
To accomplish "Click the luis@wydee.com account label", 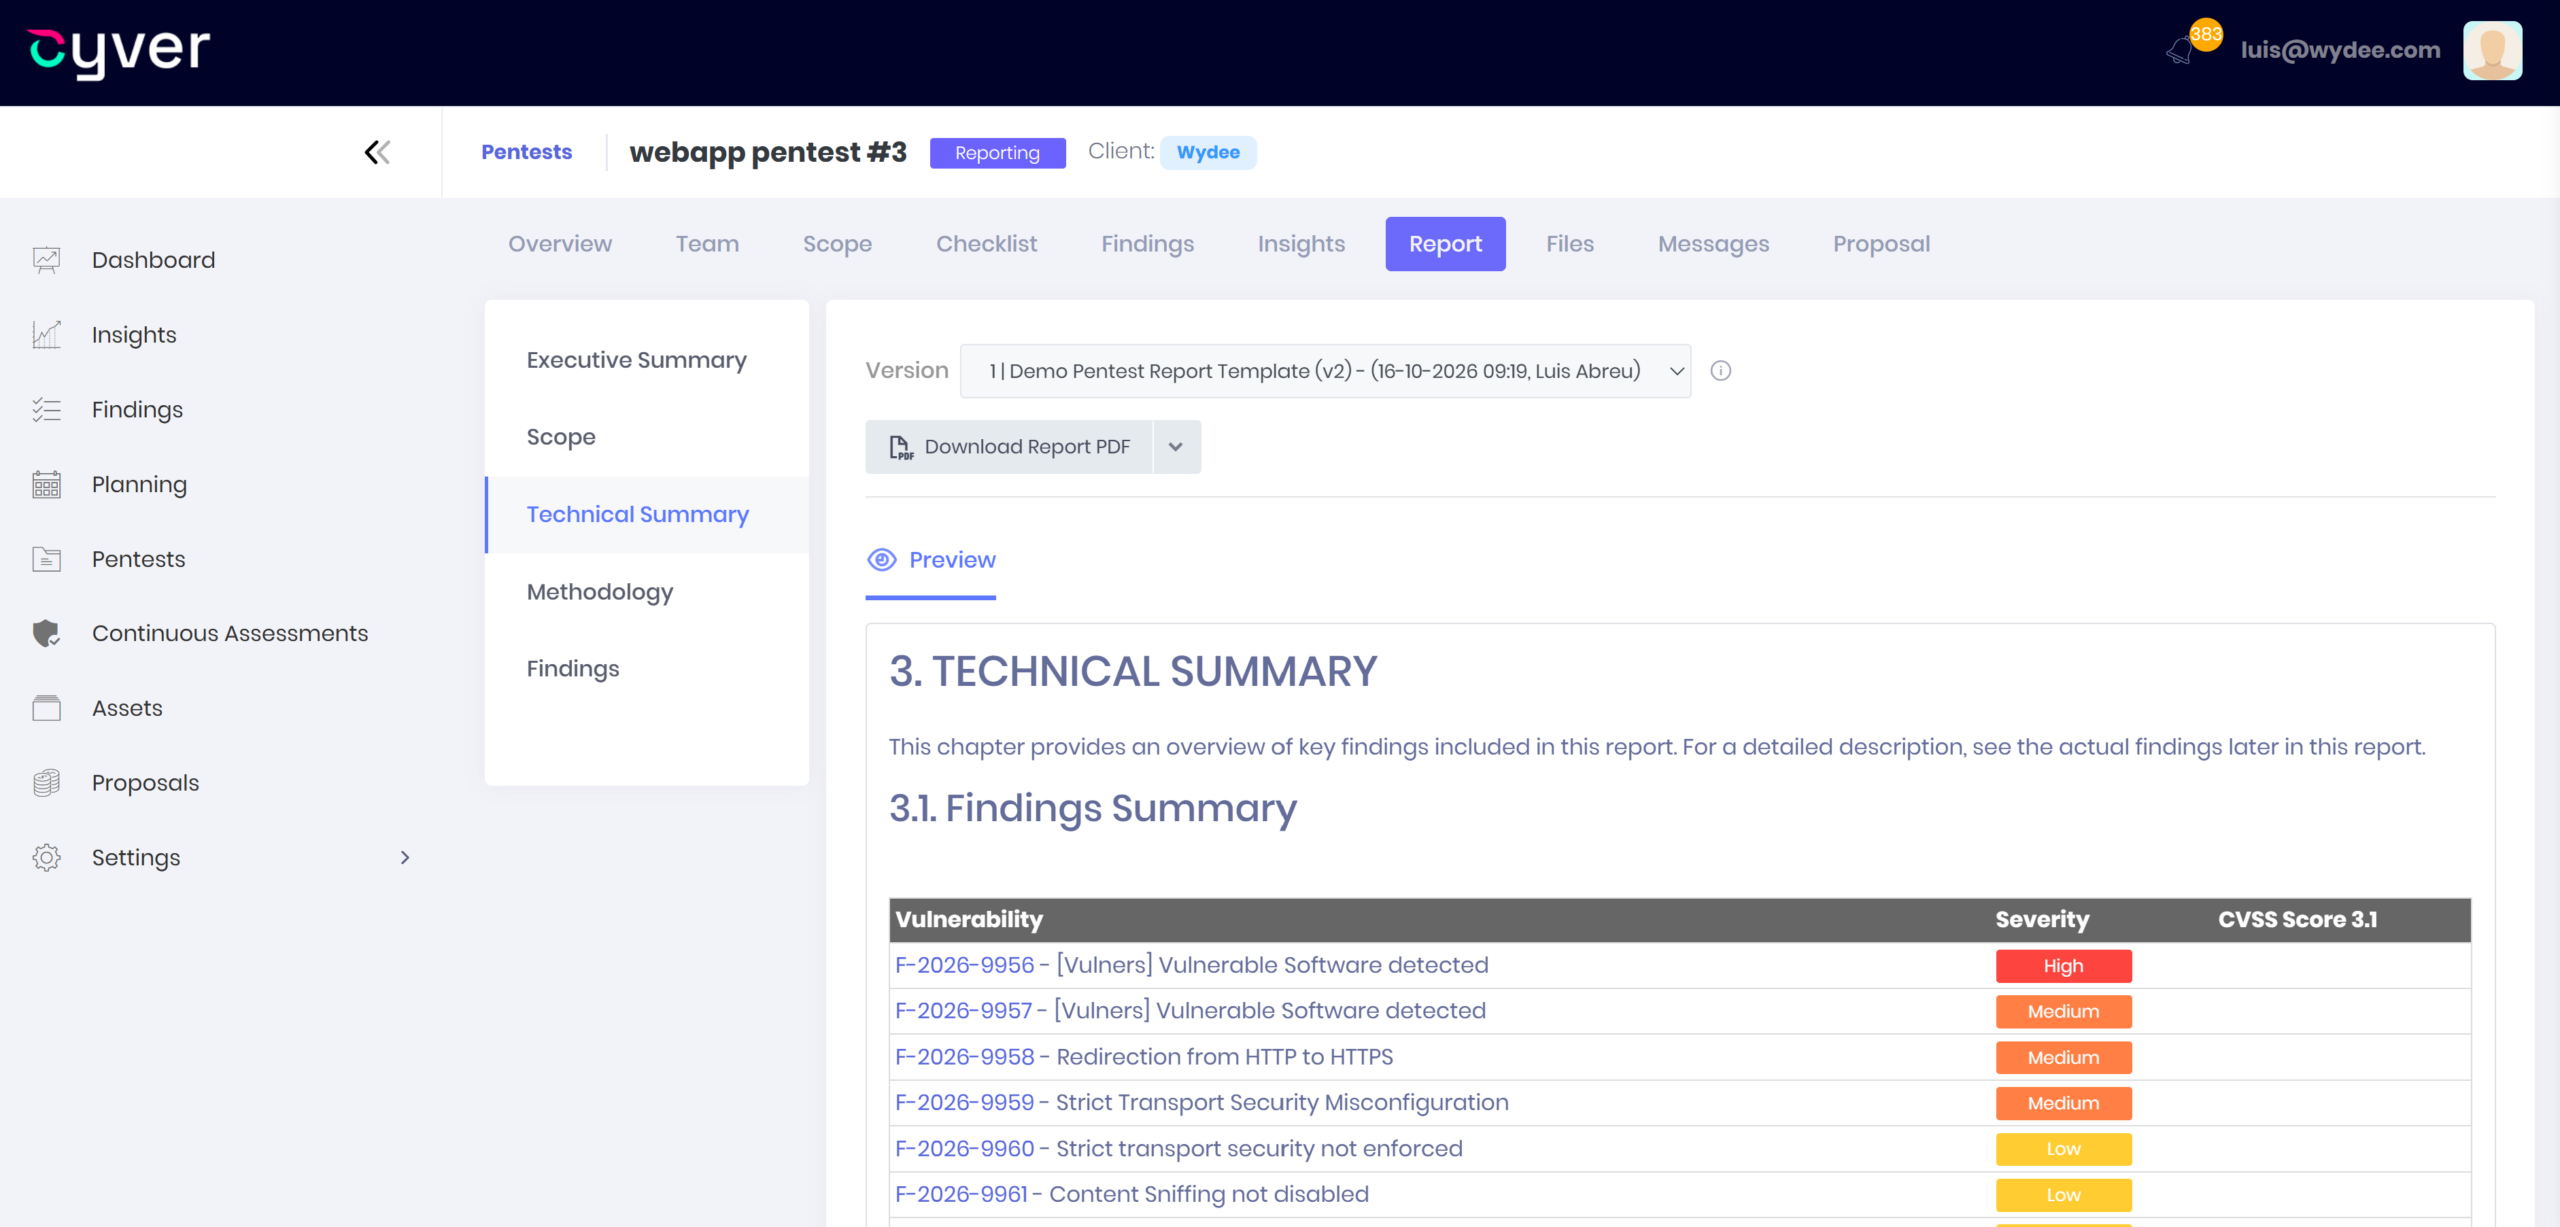I will click(2340, 50).
